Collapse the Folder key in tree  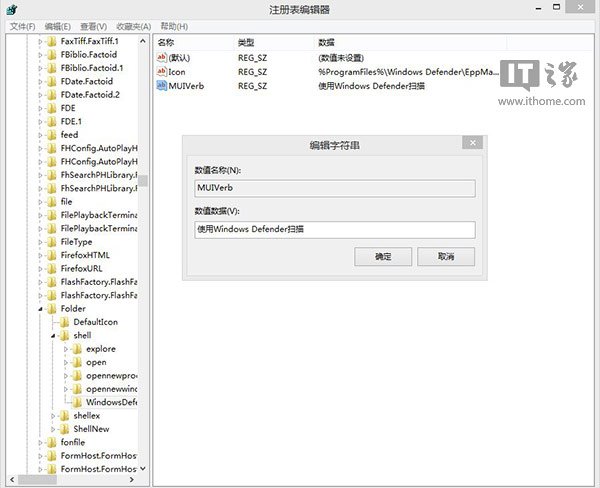(41, 309)
